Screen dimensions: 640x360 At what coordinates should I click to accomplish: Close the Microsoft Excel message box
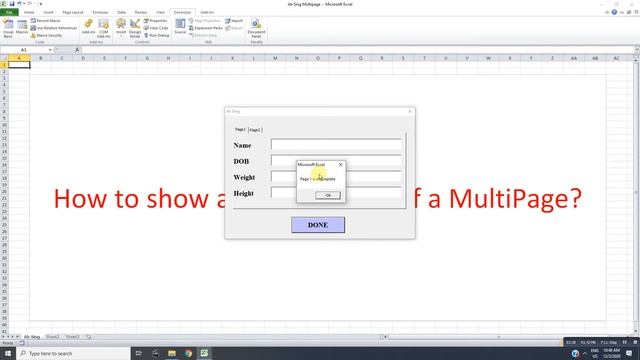point(340,164)
